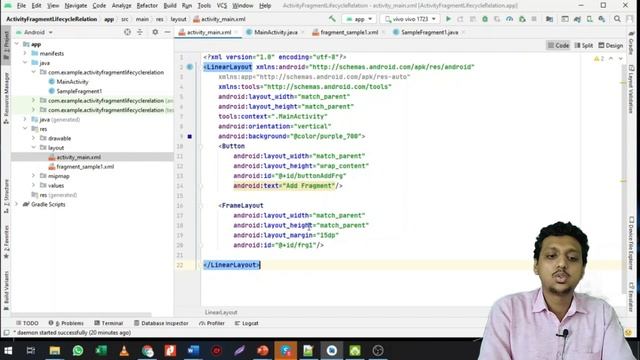Switch editor to Design view
The width and height of the screenshot is (640, 360).
[x=611, y=45]
